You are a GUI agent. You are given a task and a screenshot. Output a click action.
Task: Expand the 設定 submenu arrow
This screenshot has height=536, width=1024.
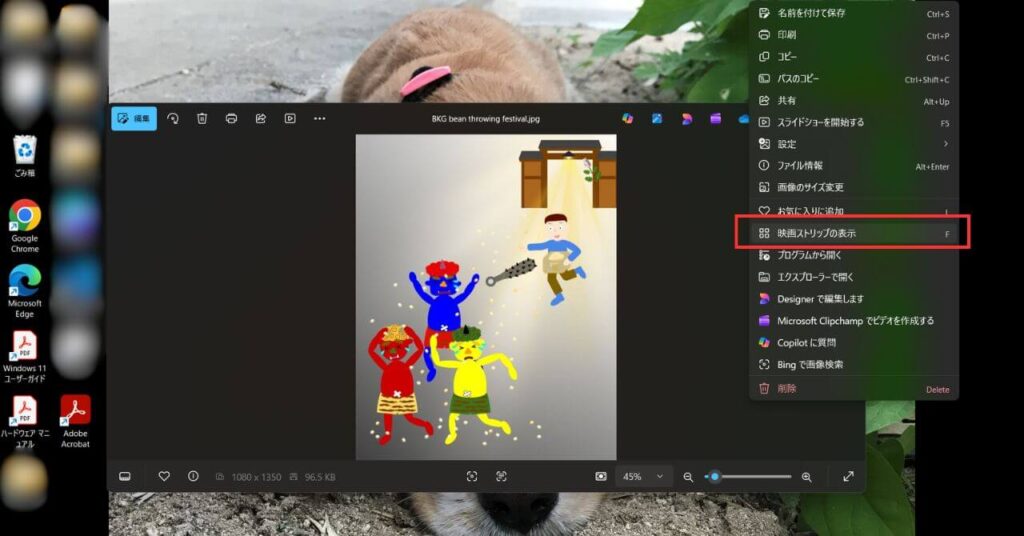[945, 144]
